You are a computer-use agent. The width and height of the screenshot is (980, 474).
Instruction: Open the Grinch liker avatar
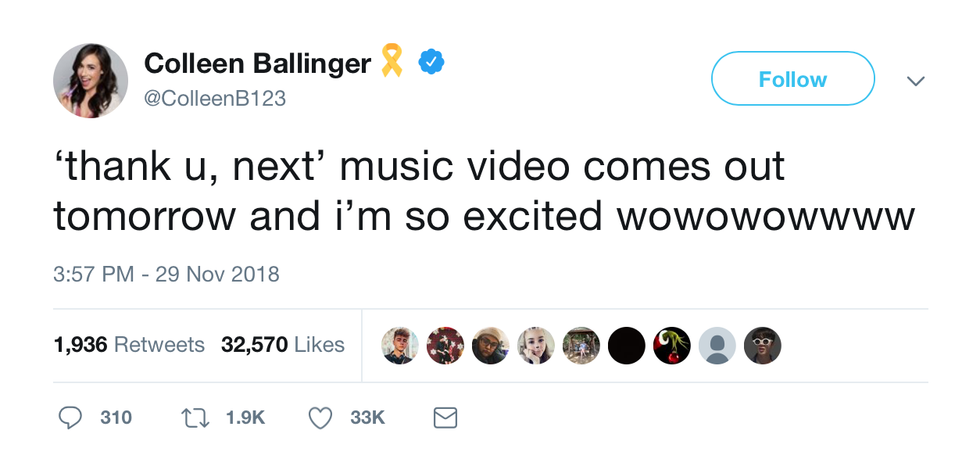point(672,345)
